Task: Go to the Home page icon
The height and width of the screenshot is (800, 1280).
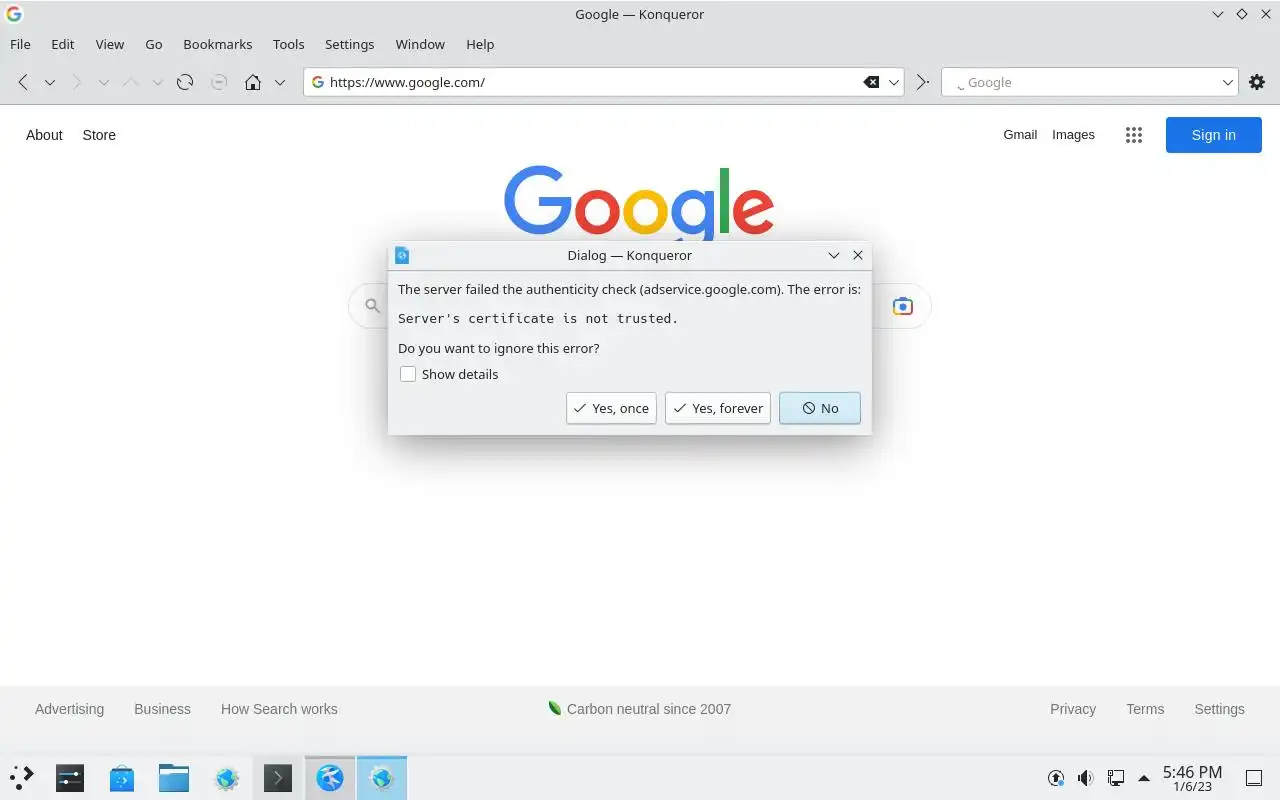Action: click(253, 82)
